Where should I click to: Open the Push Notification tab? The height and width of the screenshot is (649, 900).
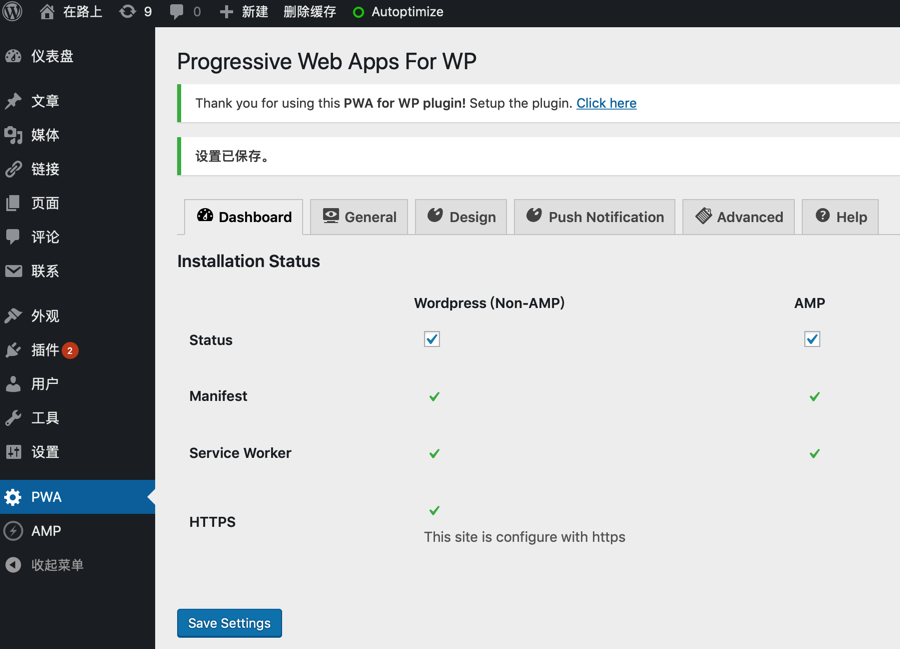[x=595, y=217]
